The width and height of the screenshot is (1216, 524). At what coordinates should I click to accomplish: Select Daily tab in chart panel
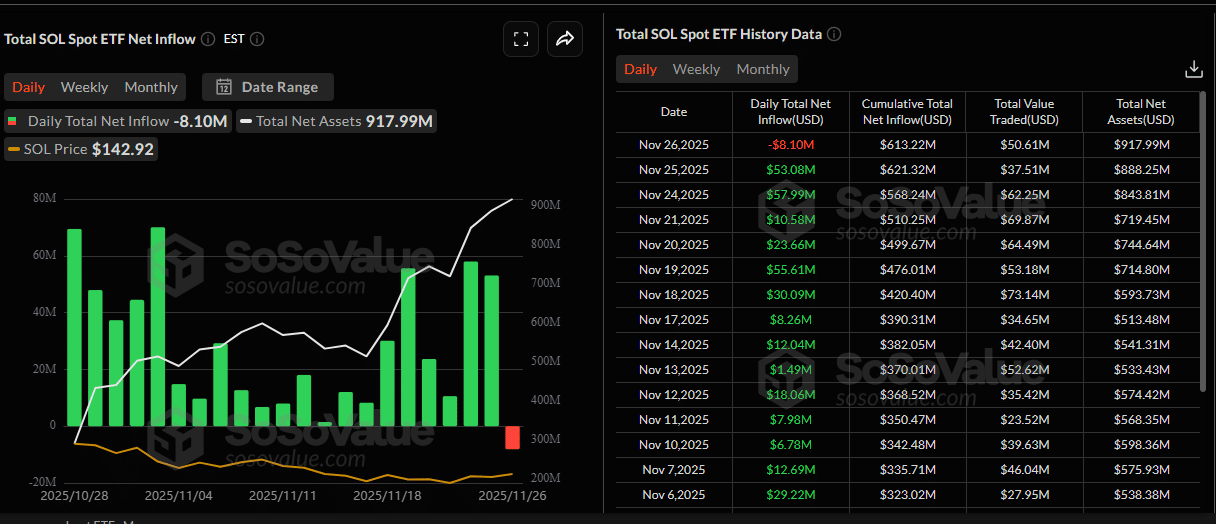click(x=28, y=87)
